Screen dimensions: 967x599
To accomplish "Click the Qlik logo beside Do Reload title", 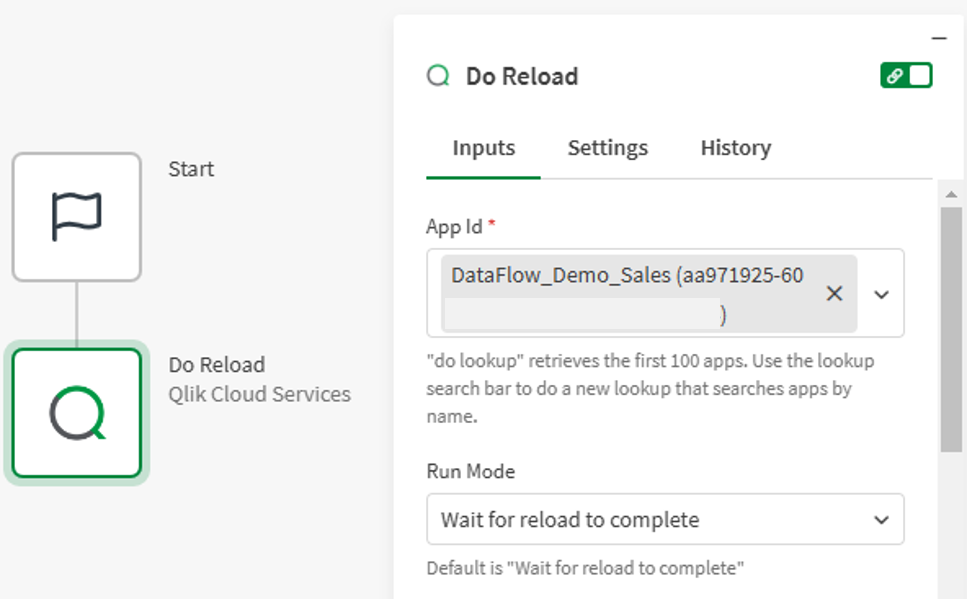I will pyautogui.click(x=437, y=75).
